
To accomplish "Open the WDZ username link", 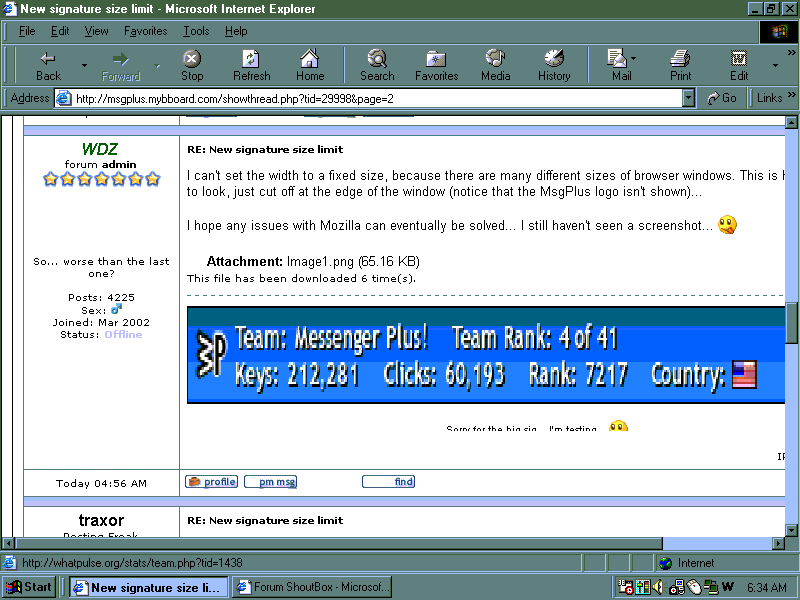I will coord(100,148).
